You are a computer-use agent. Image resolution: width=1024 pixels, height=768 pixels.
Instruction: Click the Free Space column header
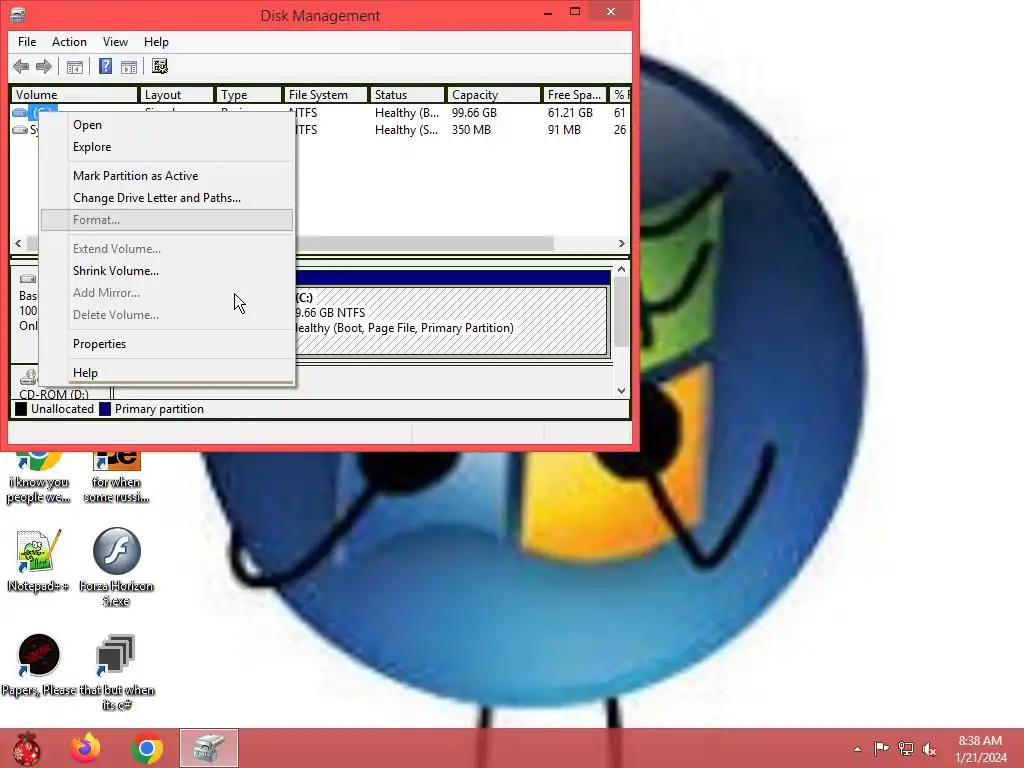coord(574,95)
